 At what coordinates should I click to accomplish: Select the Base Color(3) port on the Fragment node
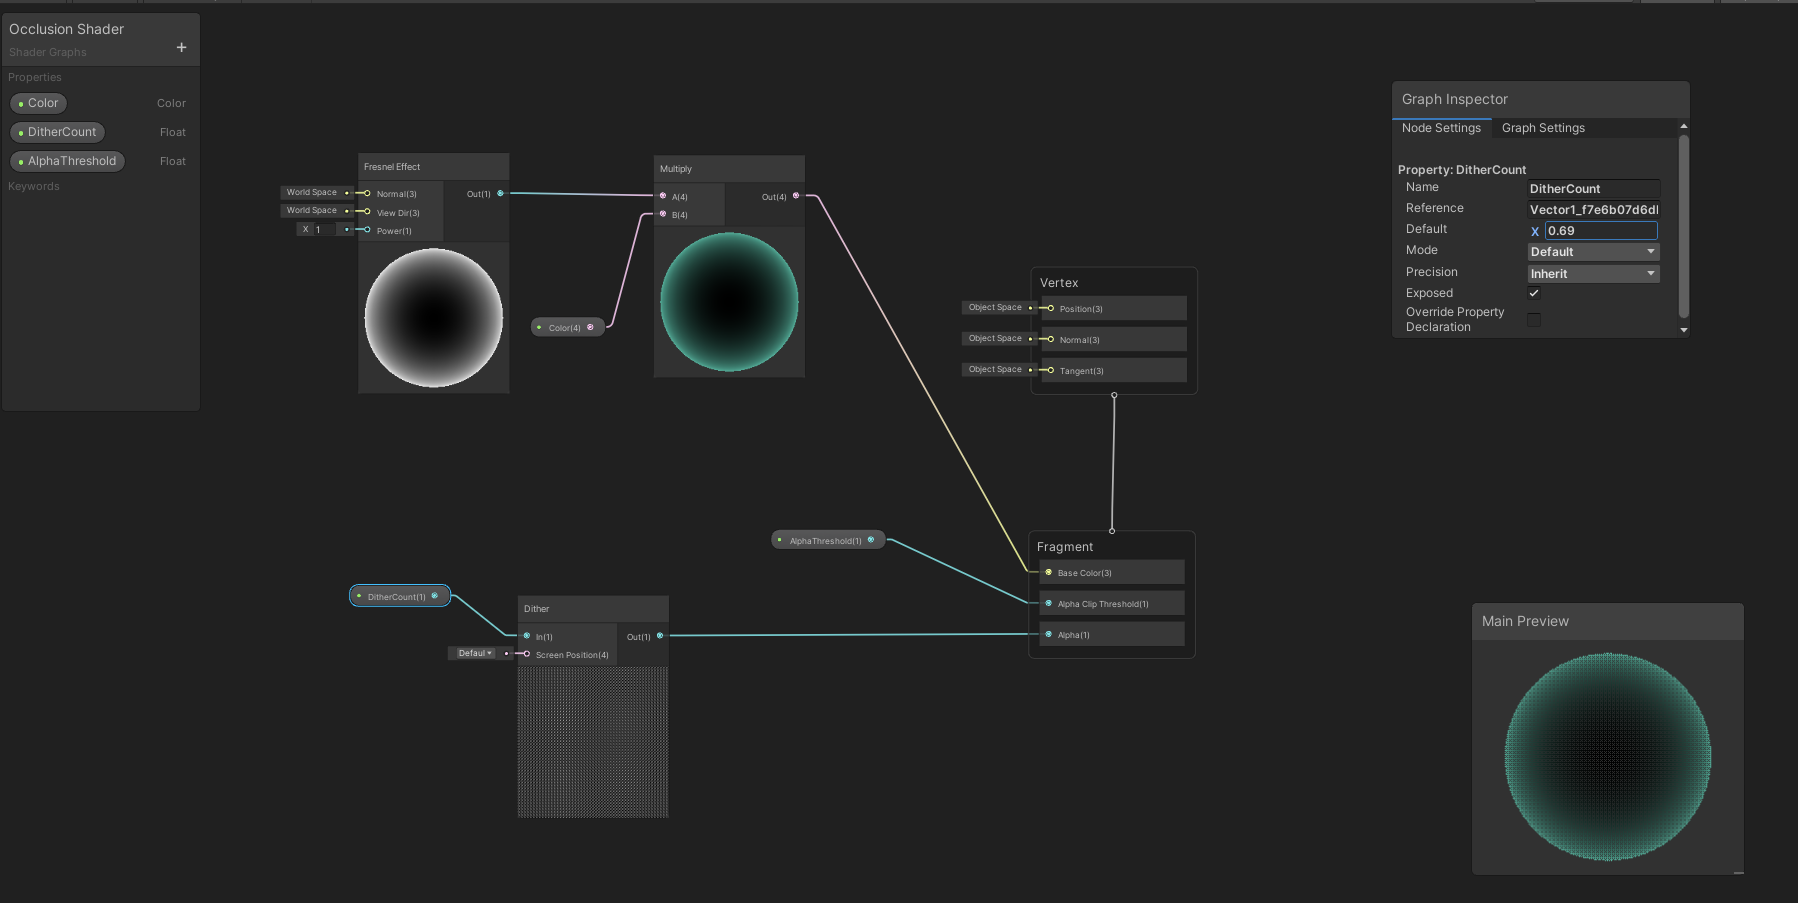point(1046,572)
